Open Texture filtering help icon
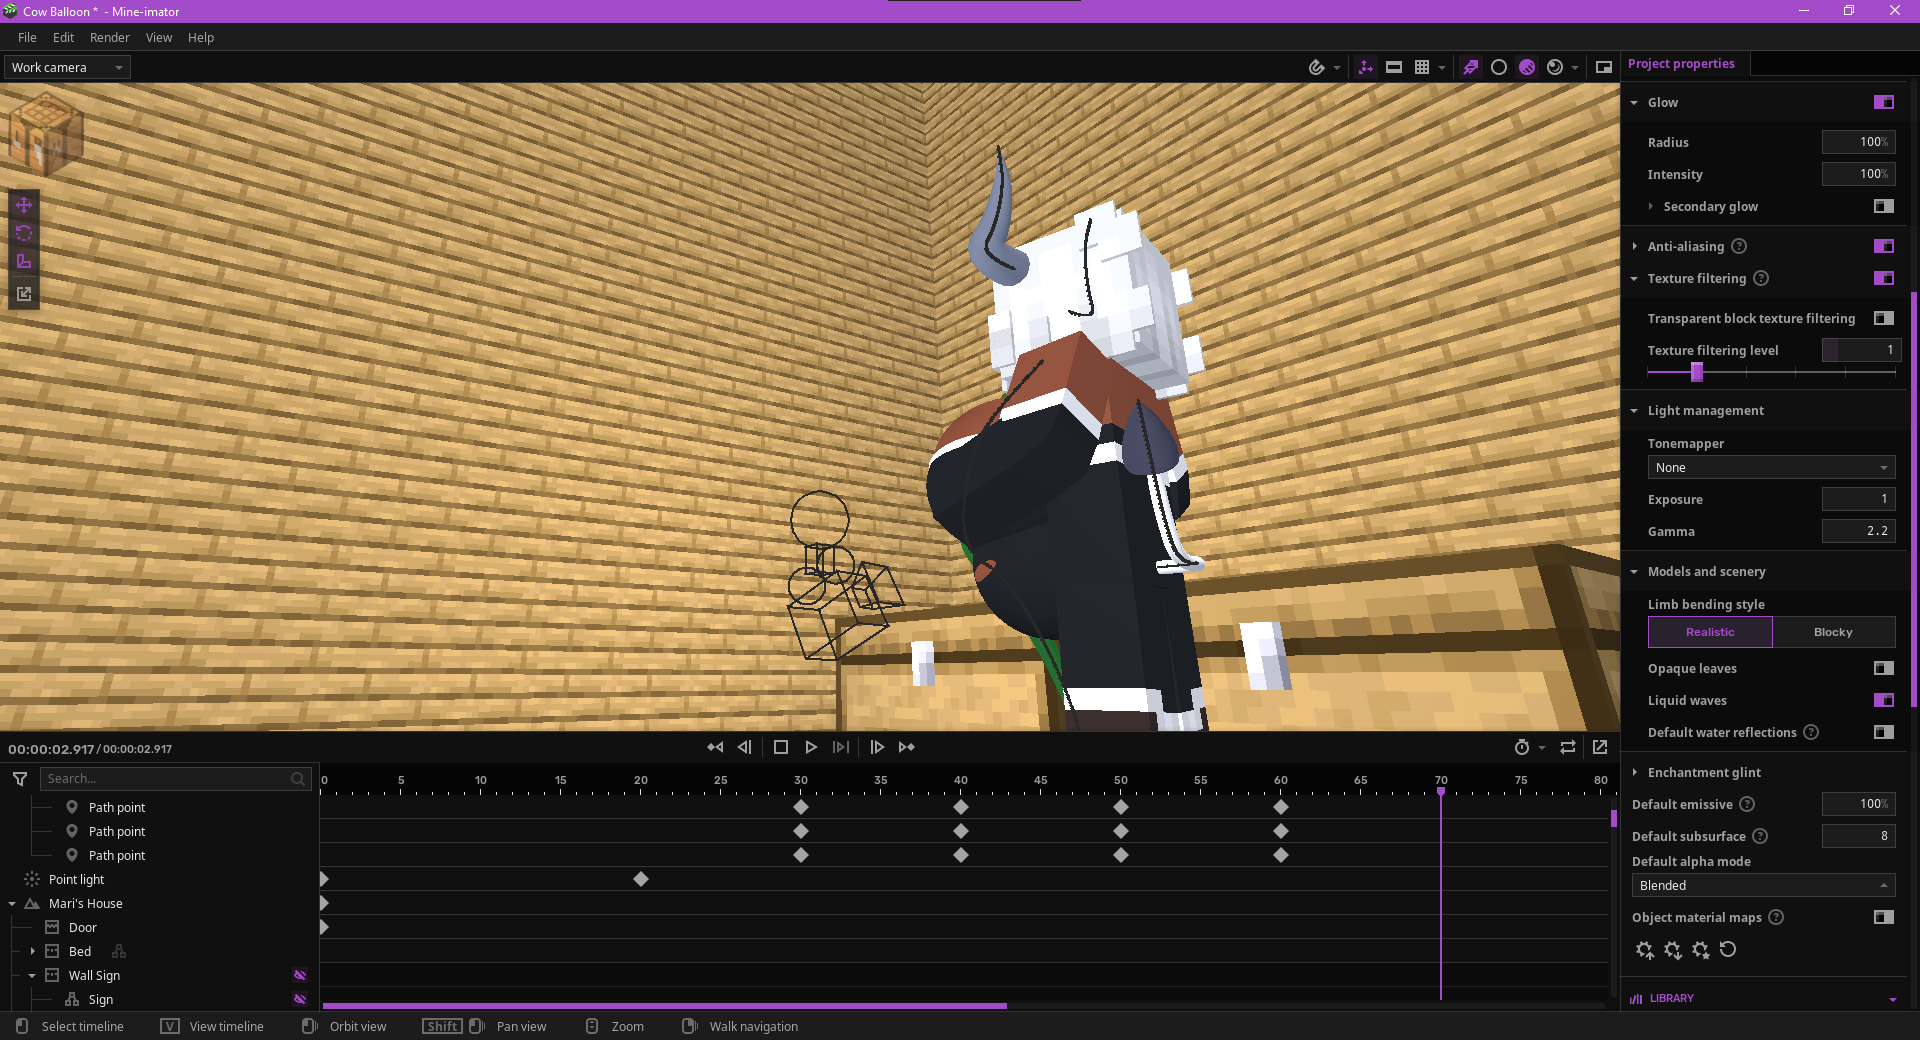Viewport: 1920px width, 1040px height. coord(1761,278)
